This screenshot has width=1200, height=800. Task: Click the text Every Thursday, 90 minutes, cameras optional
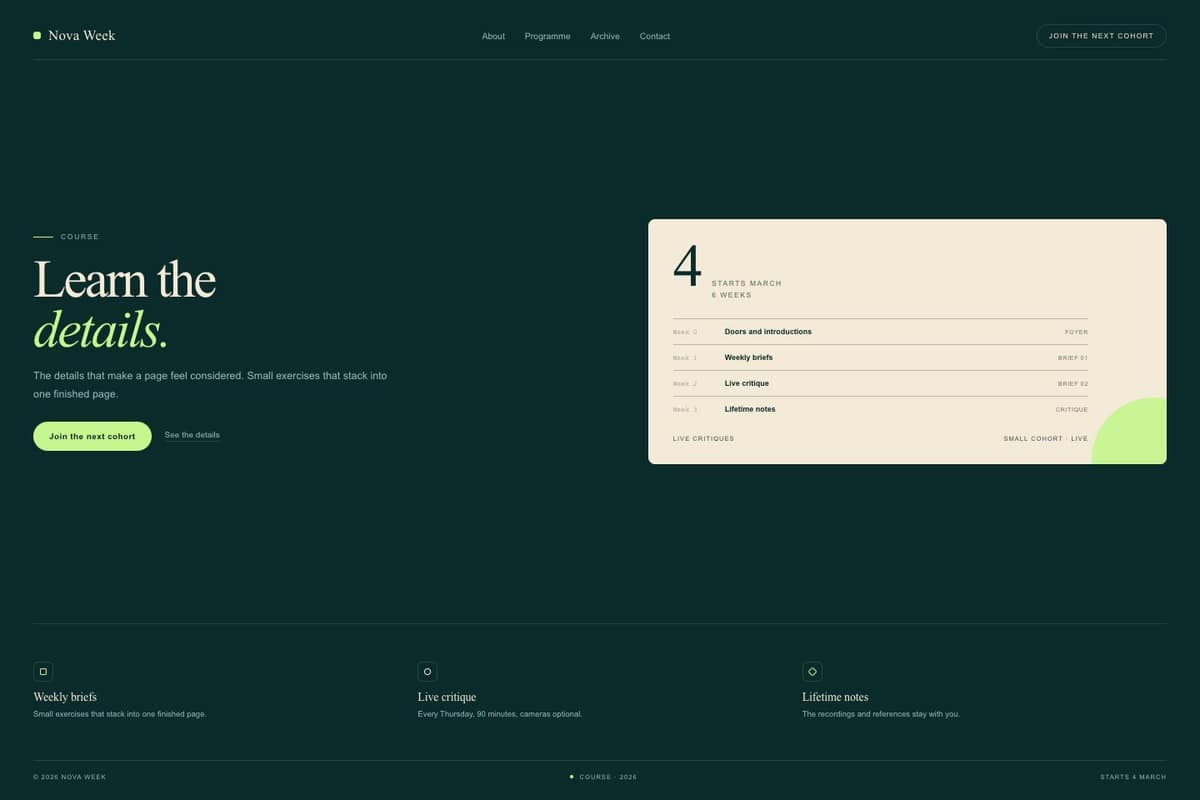click(x=500, y=714)
